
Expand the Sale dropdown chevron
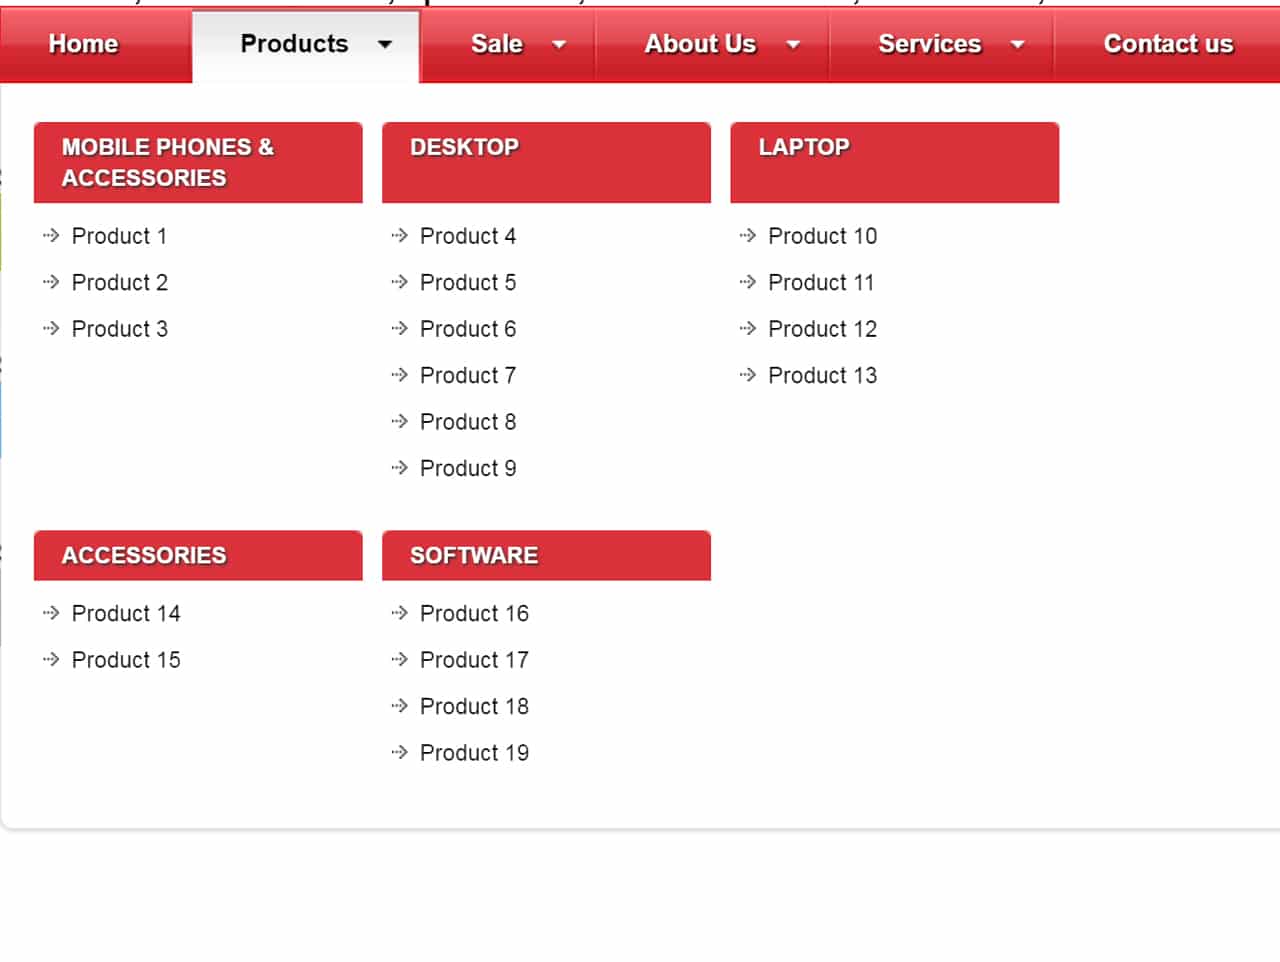(559, 44)
